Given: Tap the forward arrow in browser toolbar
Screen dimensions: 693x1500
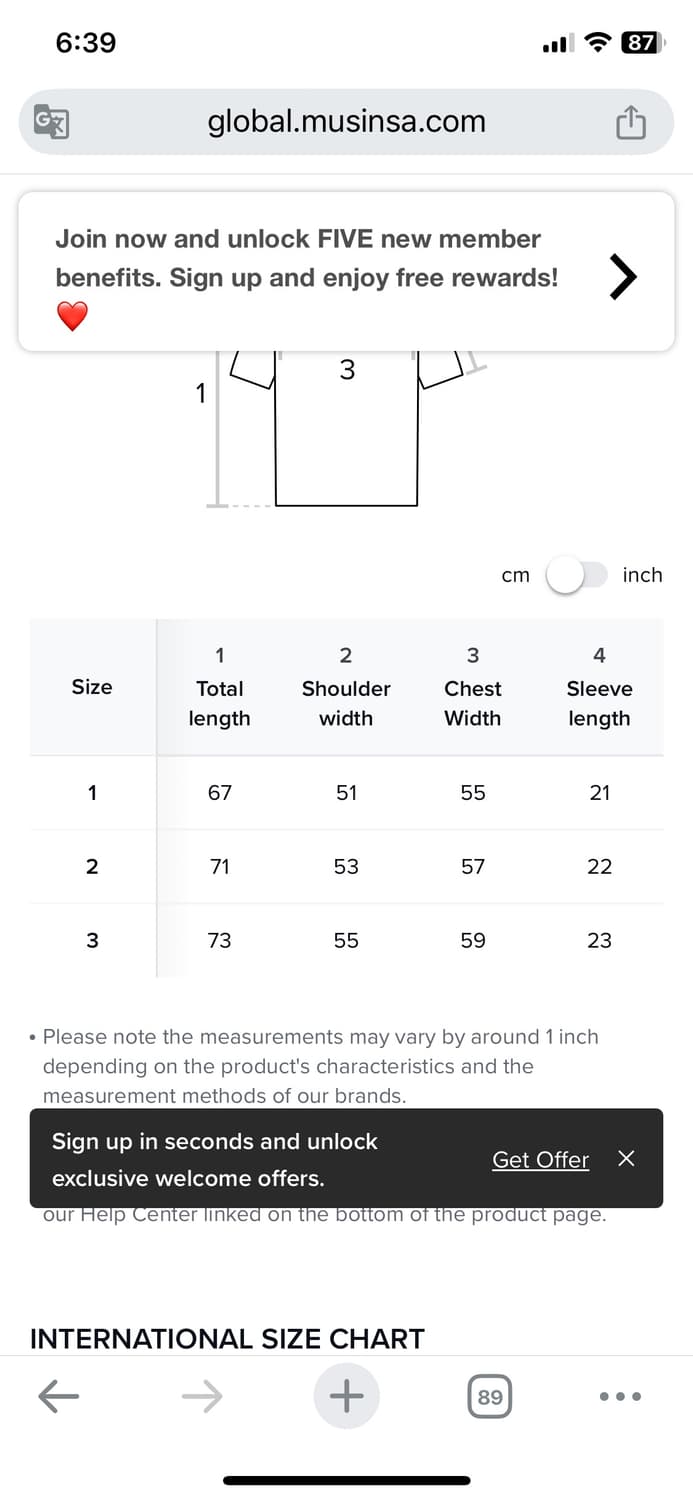Looking at the screenshot, I should (202, 1396).
